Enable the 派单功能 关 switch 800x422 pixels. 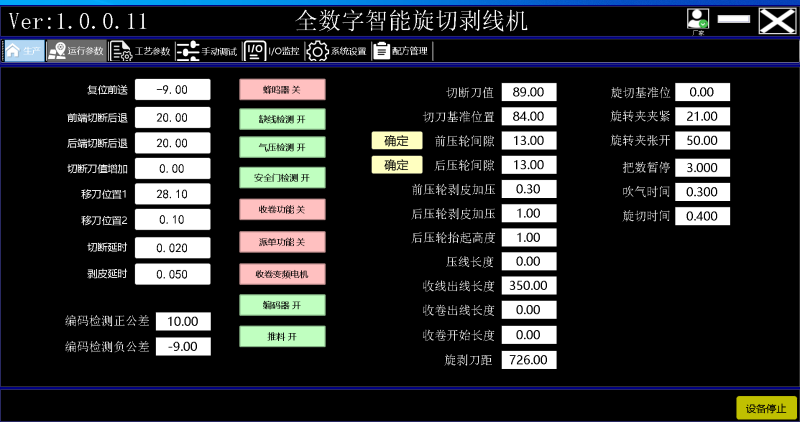(282, 242)
